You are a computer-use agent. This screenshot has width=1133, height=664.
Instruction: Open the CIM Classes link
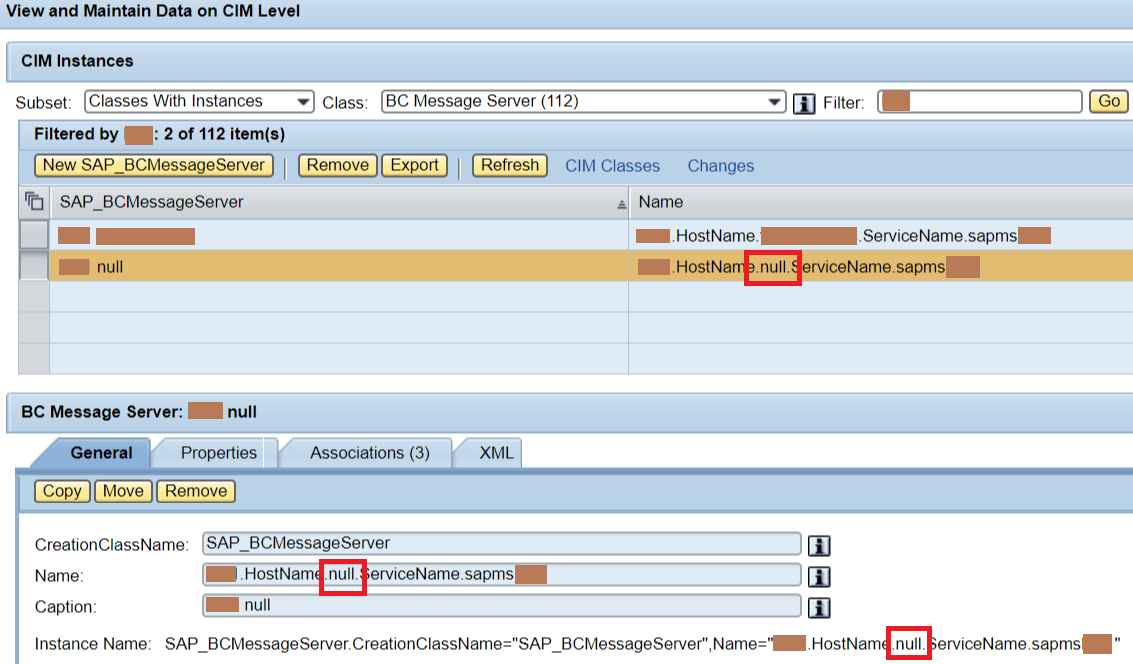[612, 166]
